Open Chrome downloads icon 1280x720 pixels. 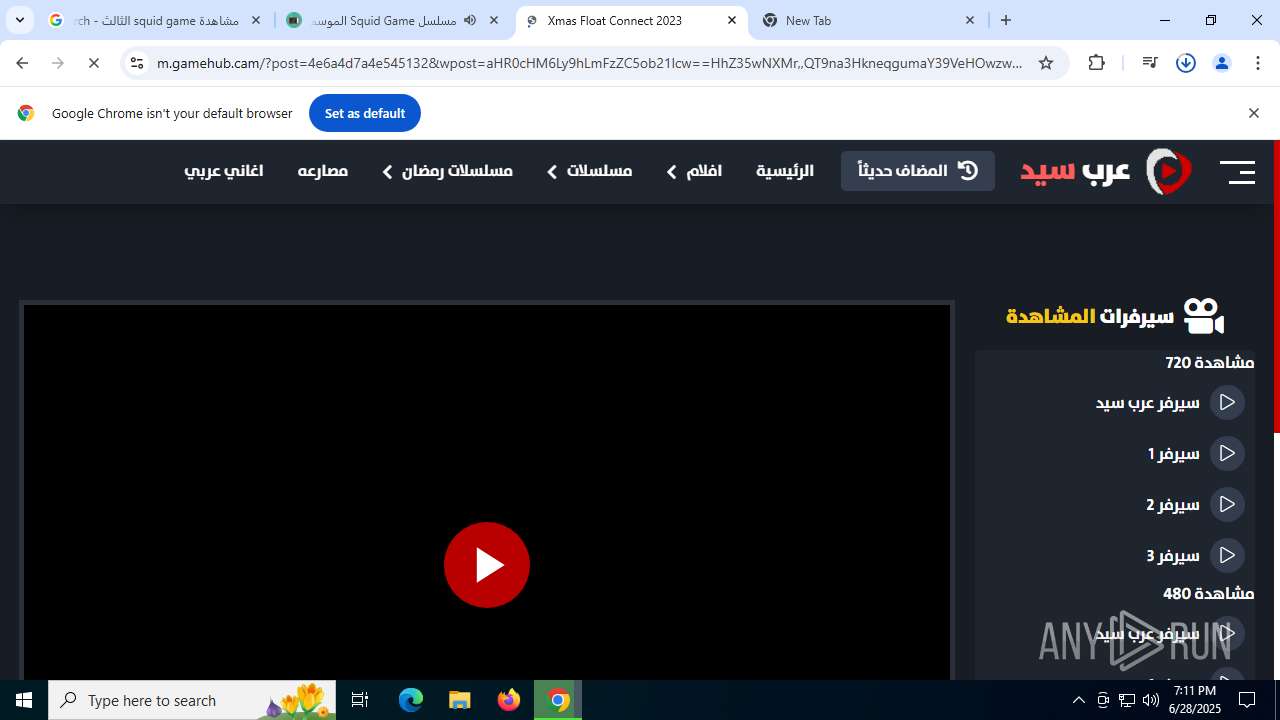pos(1186,63)
